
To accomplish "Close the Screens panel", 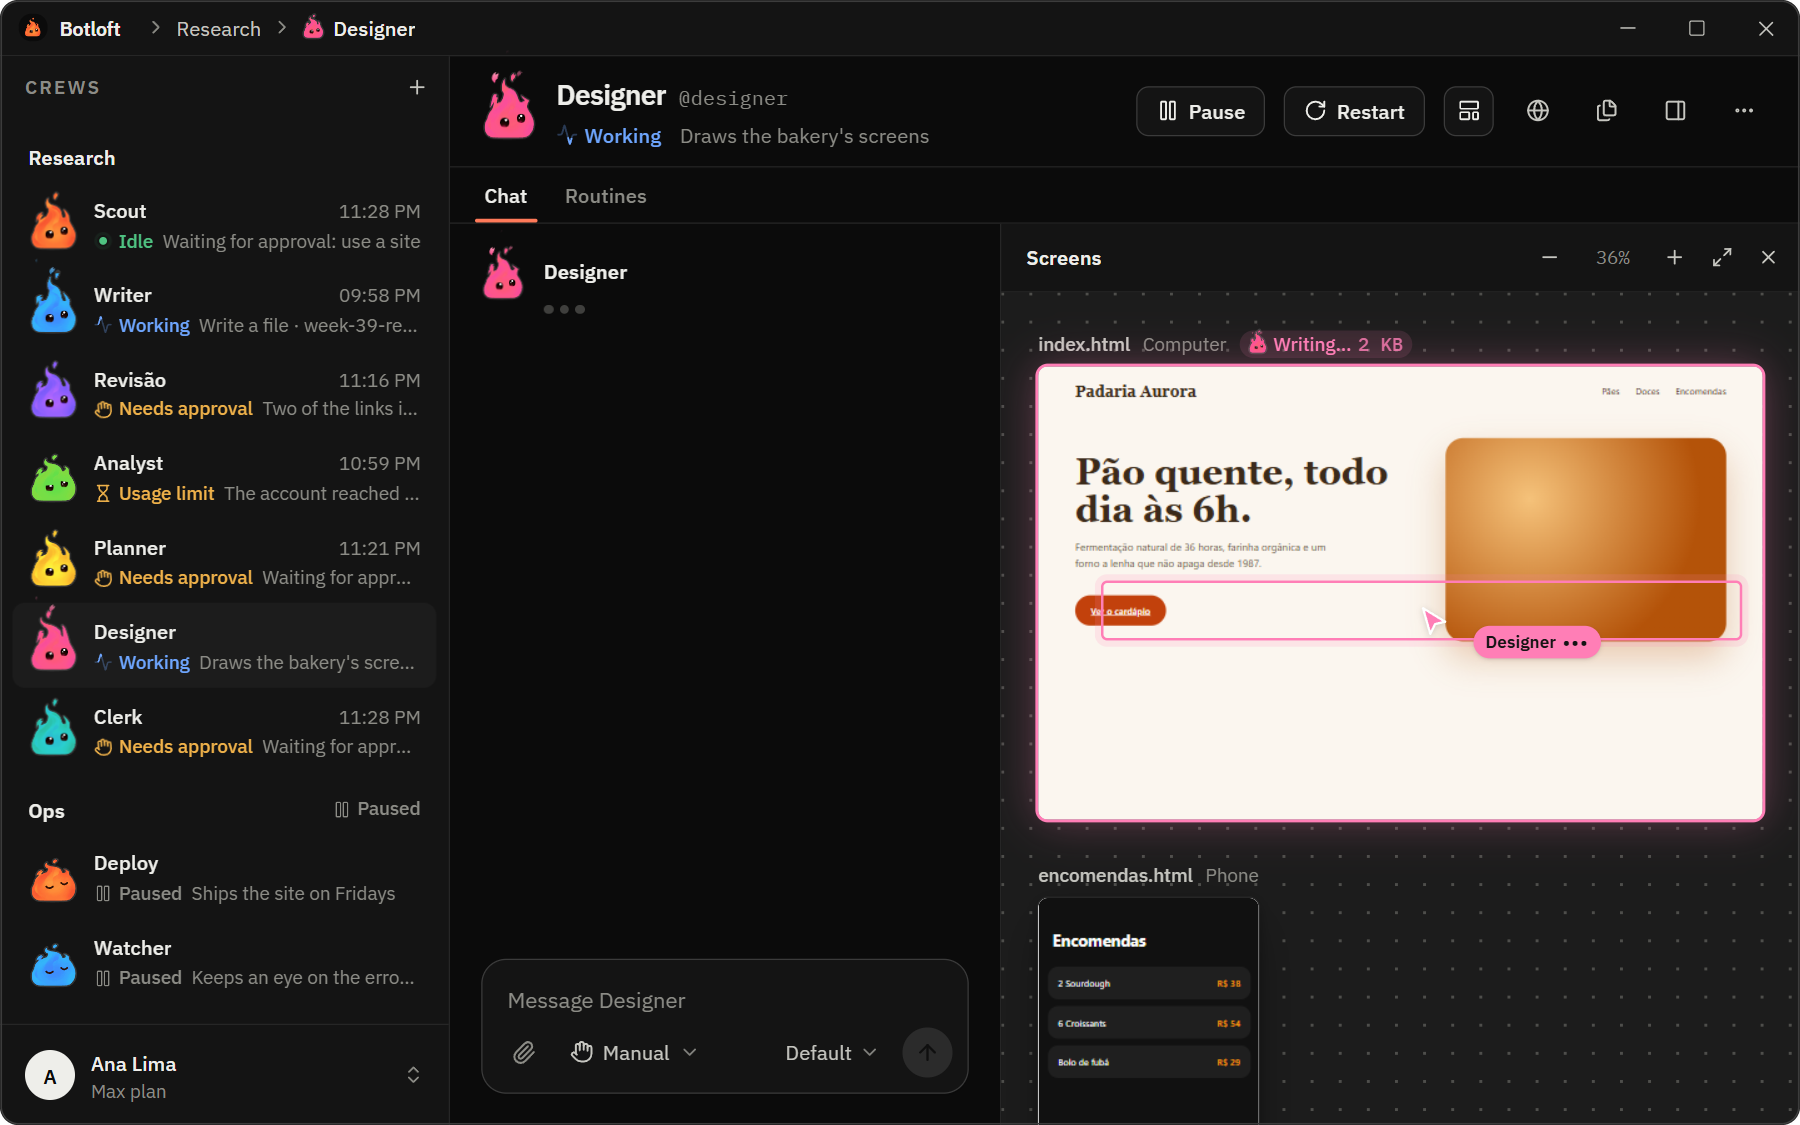I will tap(1768, 258).
